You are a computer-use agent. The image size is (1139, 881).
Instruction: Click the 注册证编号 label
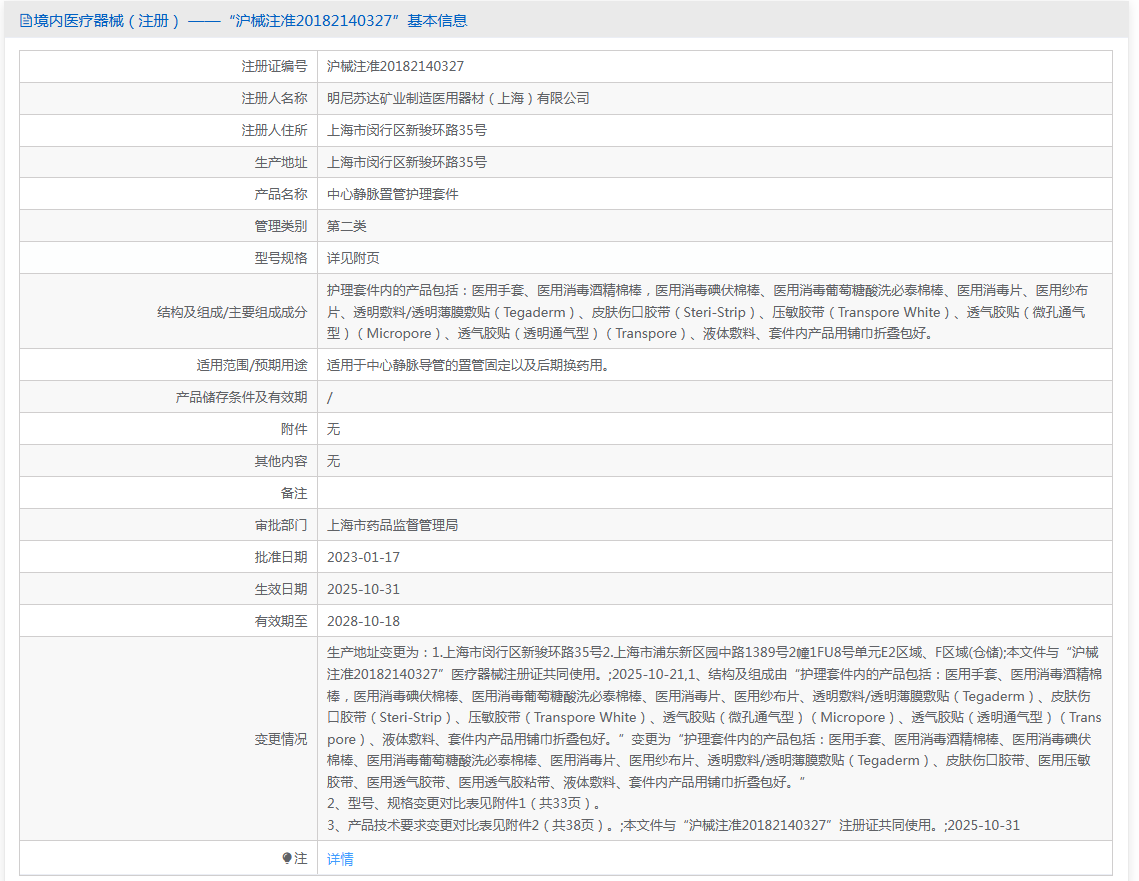(275, 66)
